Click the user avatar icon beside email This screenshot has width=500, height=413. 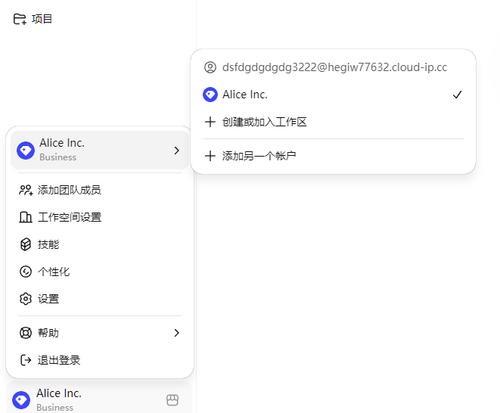(210, 67)
